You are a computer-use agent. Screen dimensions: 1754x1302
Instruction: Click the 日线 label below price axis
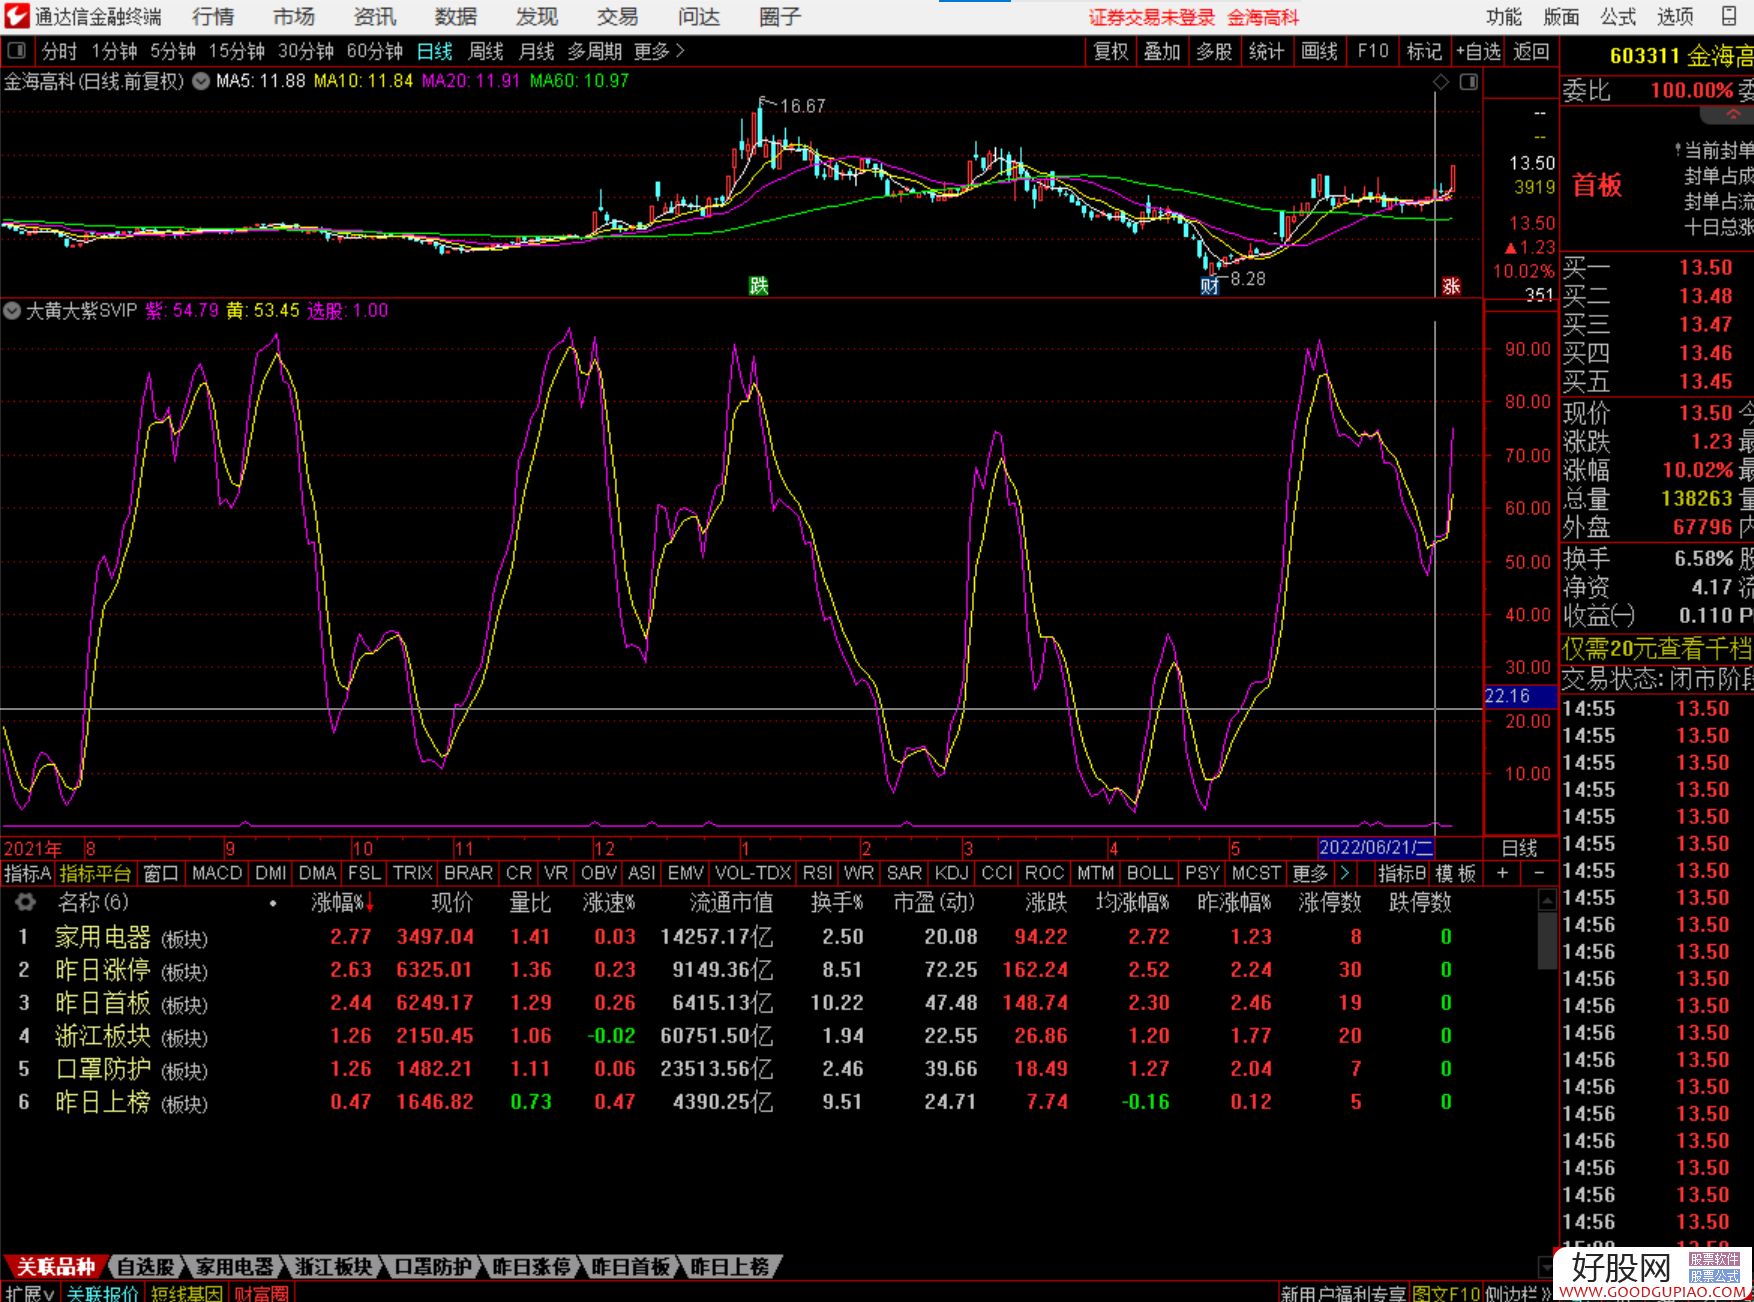1519,847
